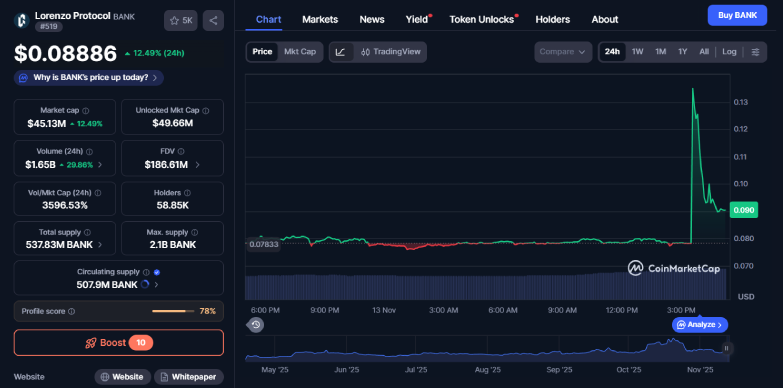Screen dimensions: 783x388
Task: Click info icon beside FDV
Action: pyautogui.click(x=181, y=151)
